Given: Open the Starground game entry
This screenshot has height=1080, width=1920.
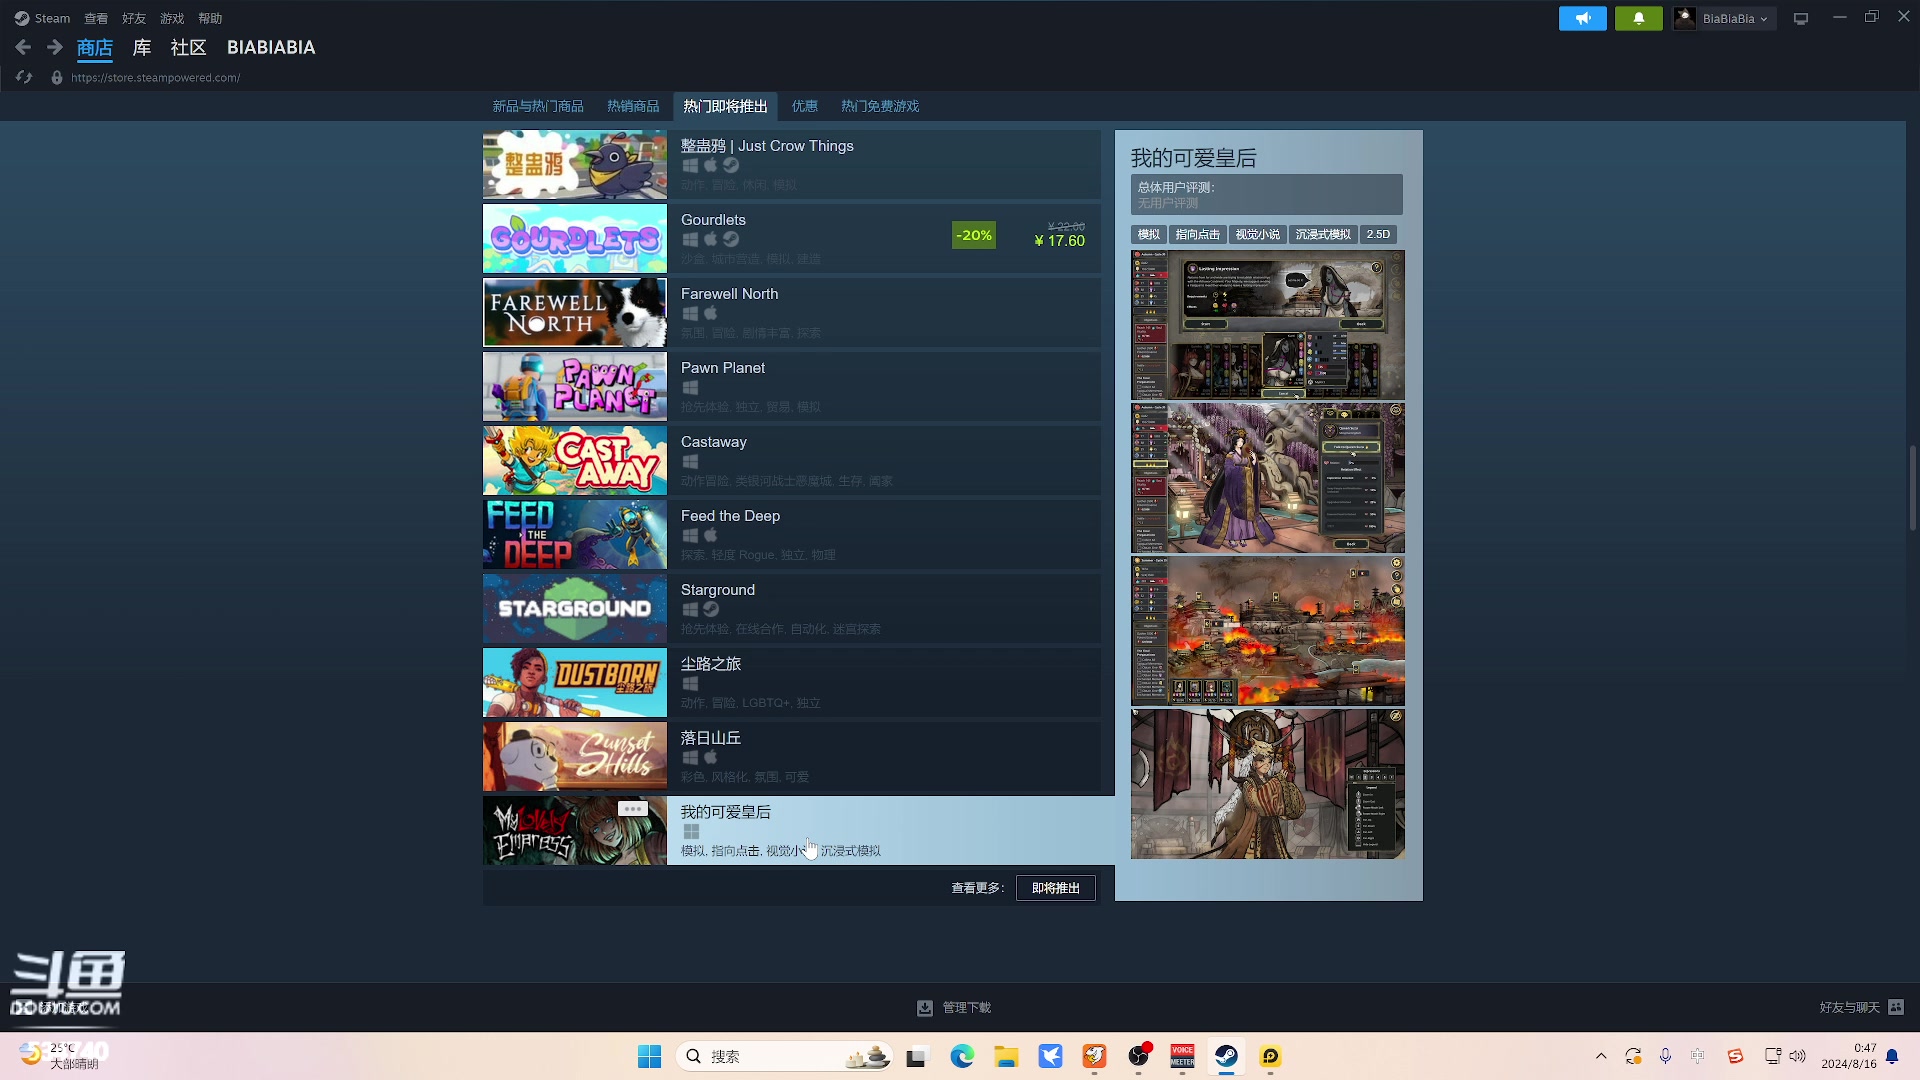Looking at the screenshot, I should click(x=792, y=609).
